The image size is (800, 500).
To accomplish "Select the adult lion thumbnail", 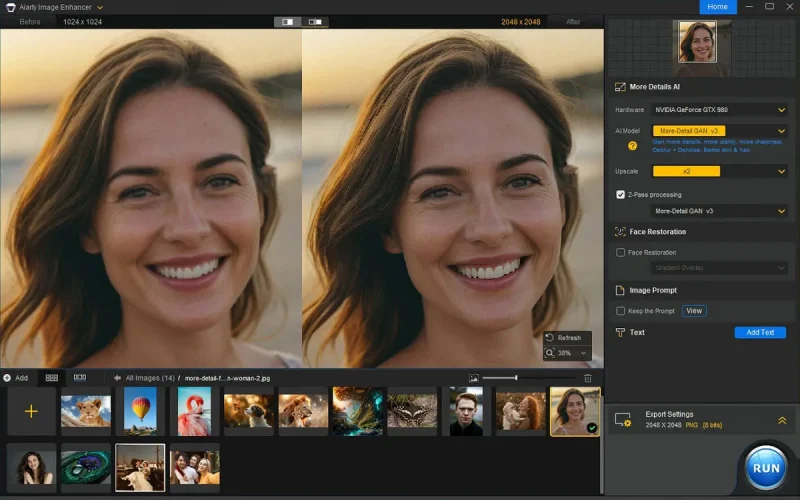I will pos(303,411).
